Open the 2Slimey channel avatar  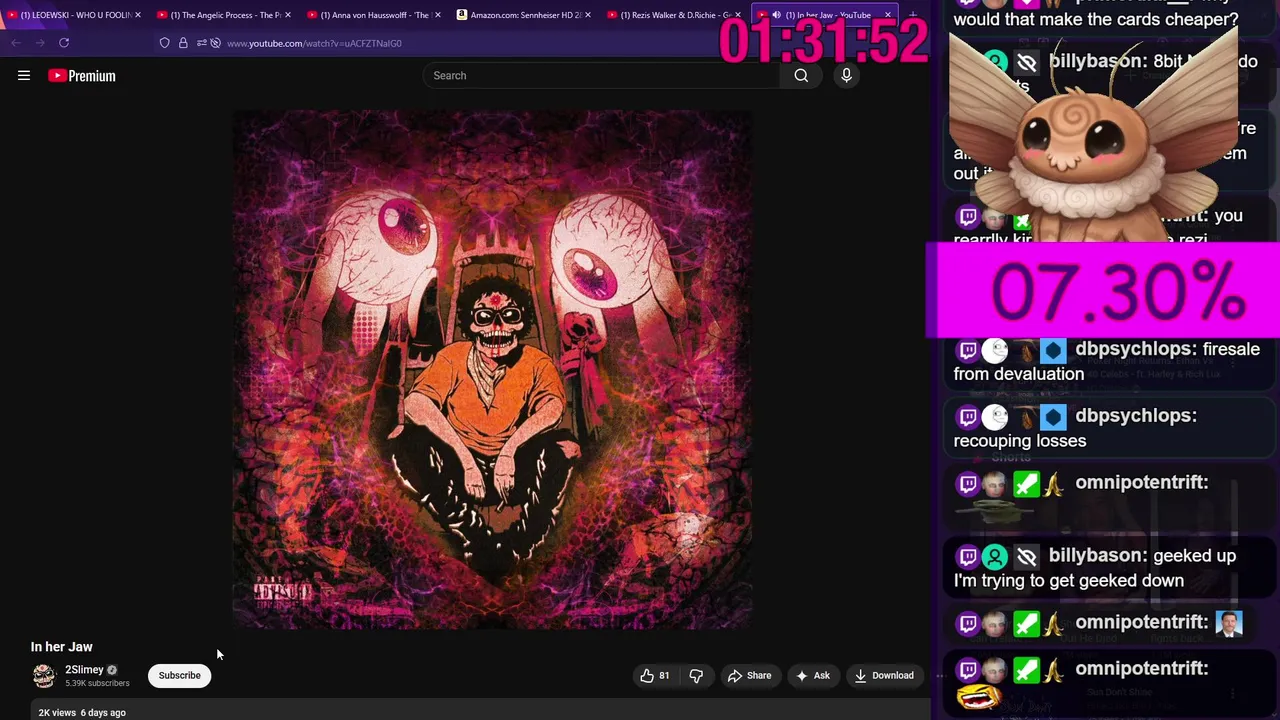point(44,676)
